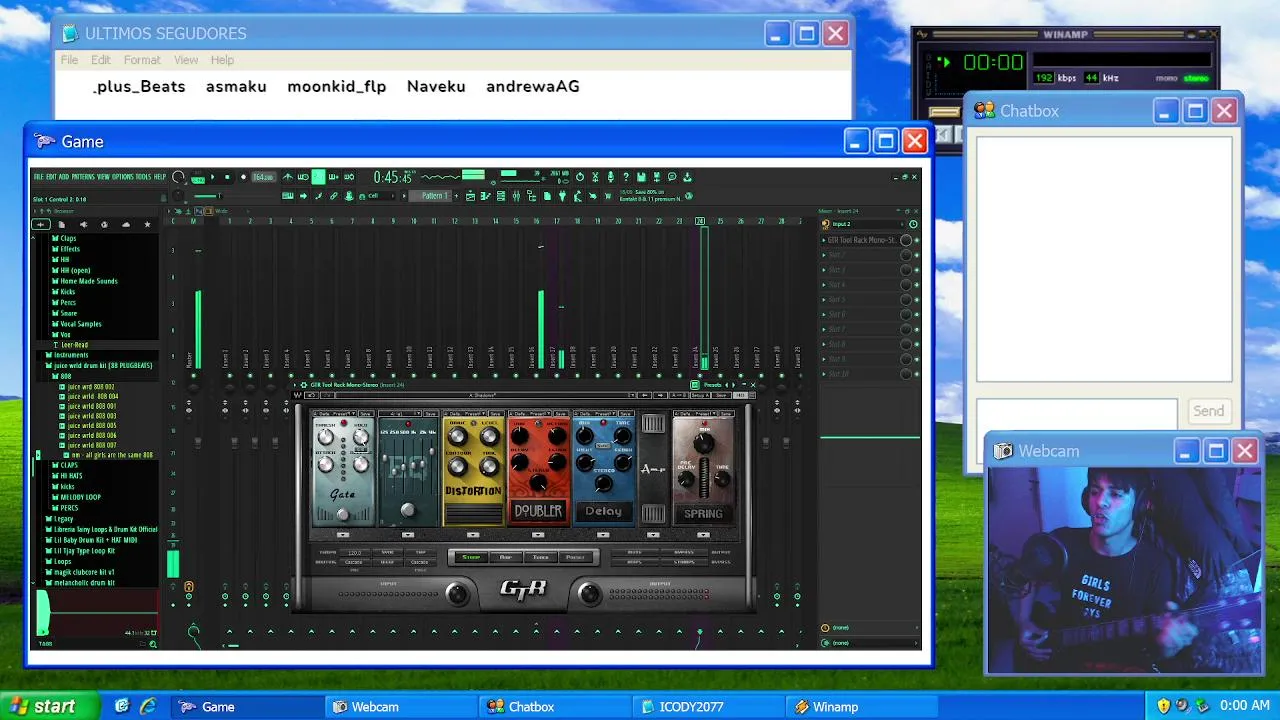Click the Distortion pedal Drive knob
1280x720 pixels.
pyautogui.click(x=458, y=436)
